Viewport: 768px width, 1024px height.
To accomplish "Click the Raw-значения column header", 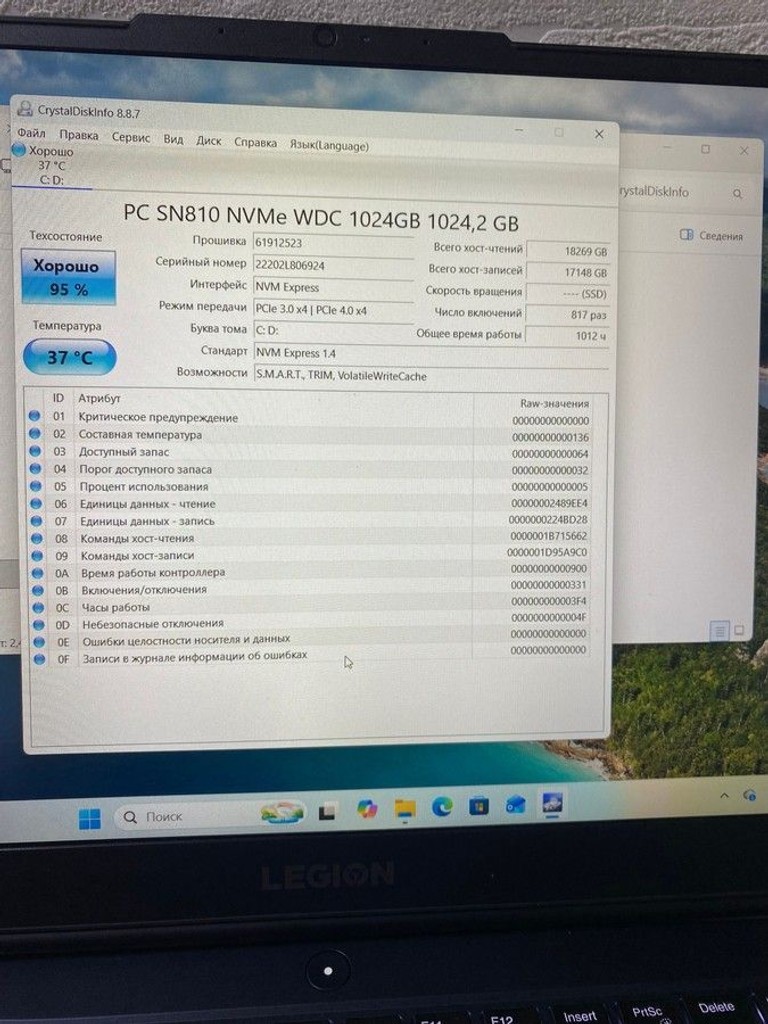I will [x=554, y=404].
